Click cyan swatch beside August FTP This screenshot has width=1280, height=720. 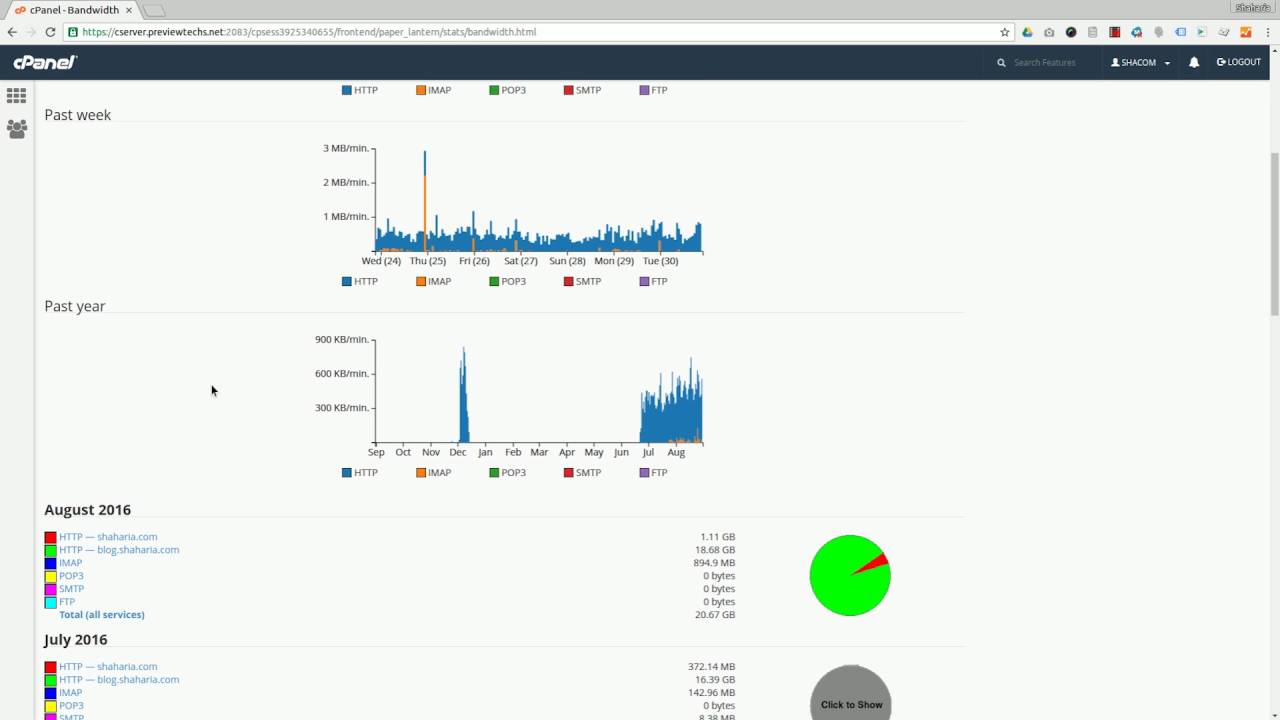click(50, 603)
